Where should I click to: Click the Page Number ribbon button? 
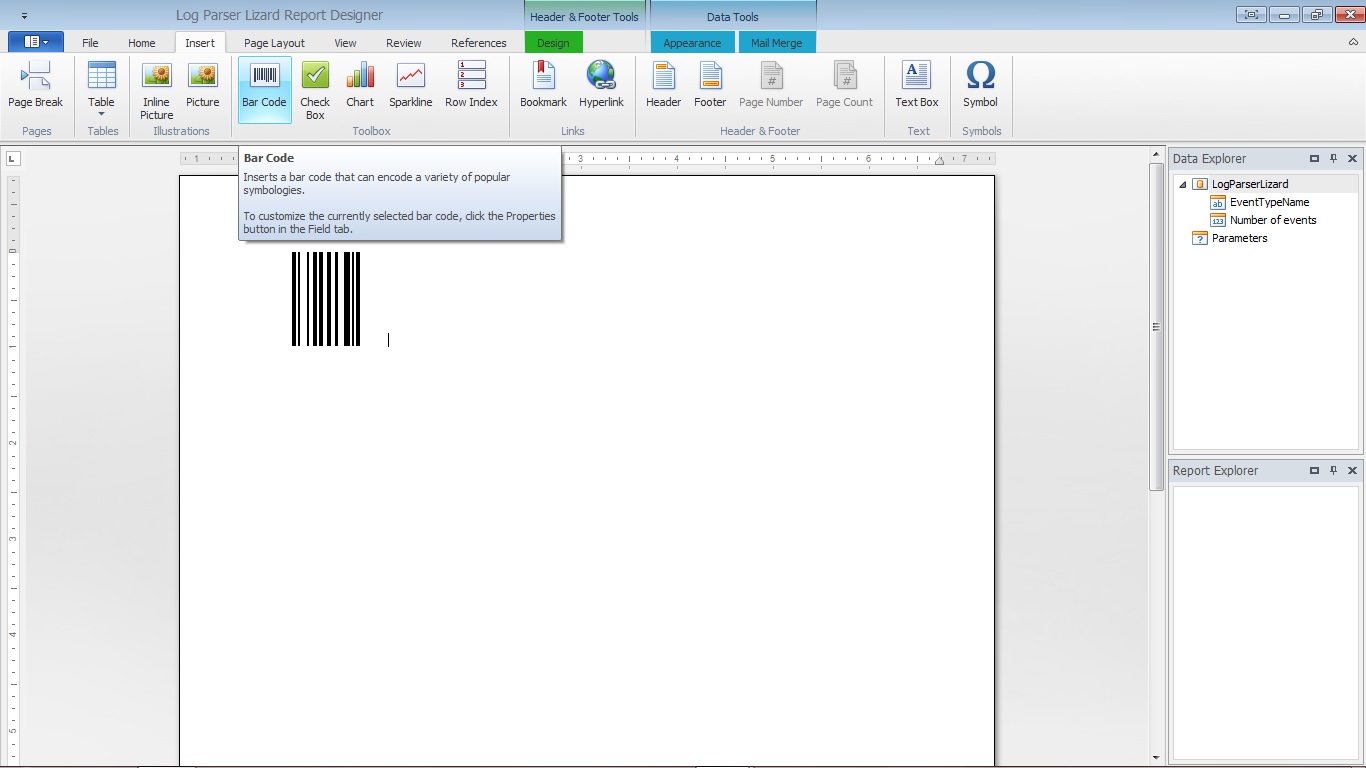click(771, 85)
